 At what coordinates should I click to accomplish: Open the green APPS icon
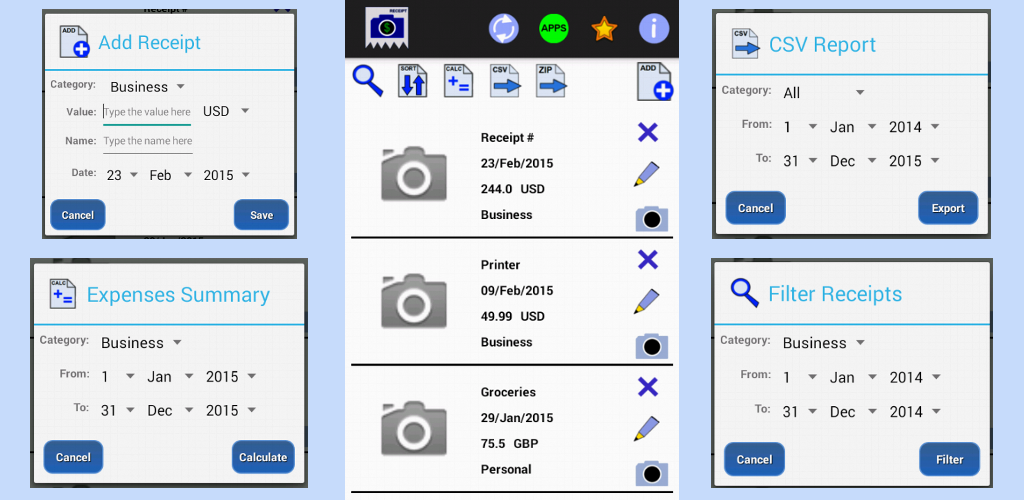click(553, 28)
